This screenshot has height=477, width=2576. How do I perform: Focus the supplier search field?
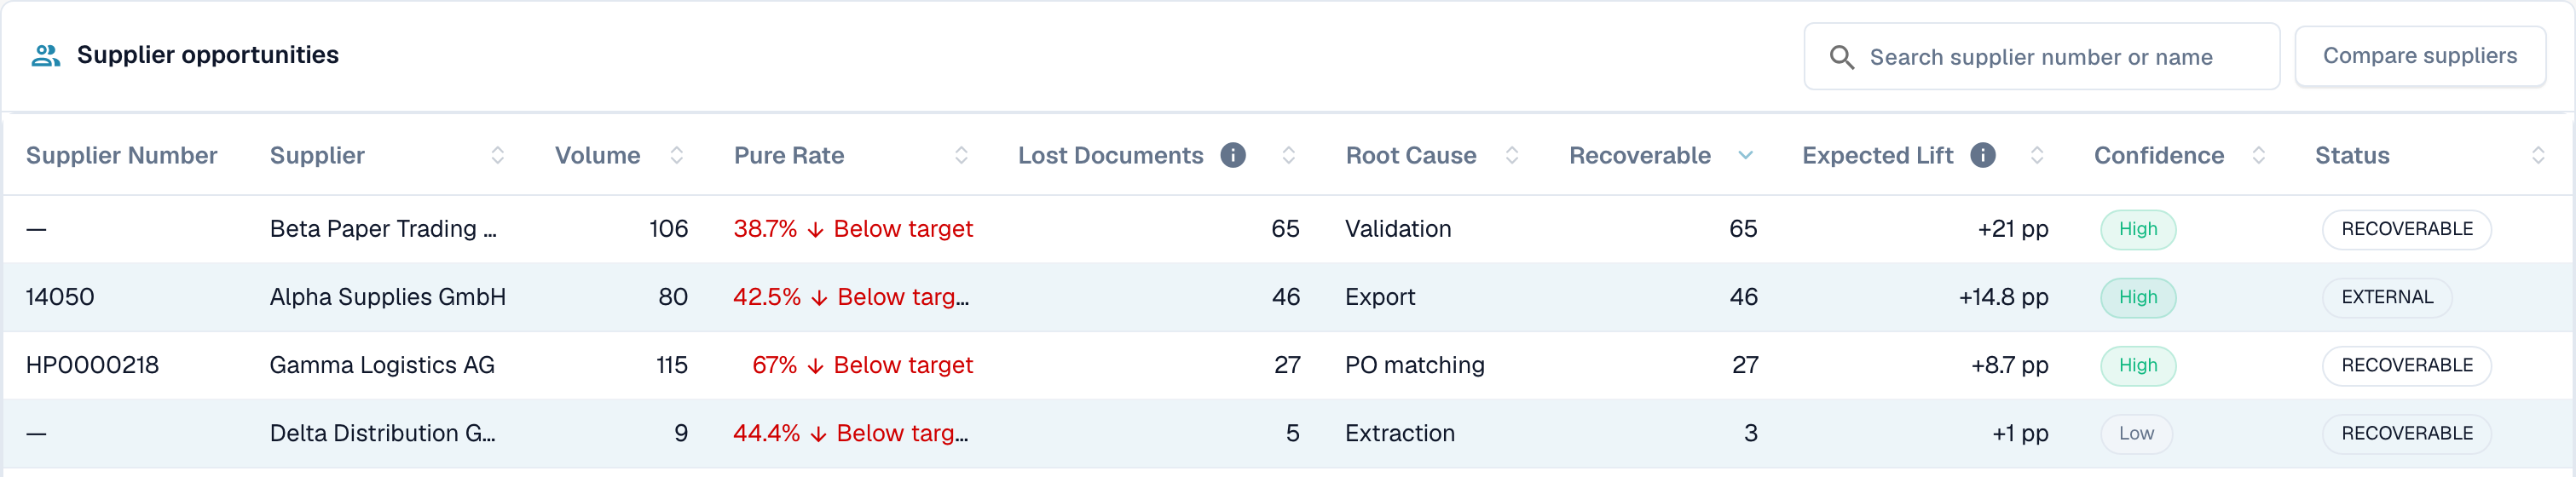click(x=2041, y=57)
